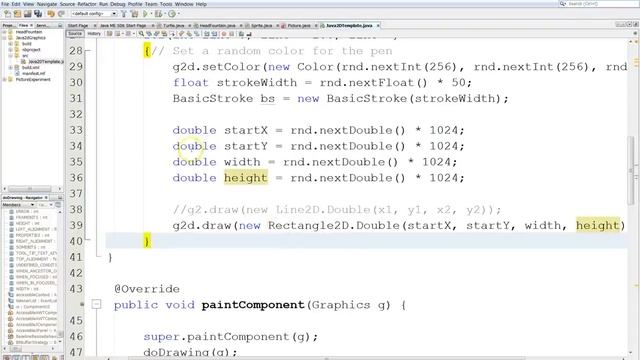Click 'paintComponent' method name in editor

point(253,305)
